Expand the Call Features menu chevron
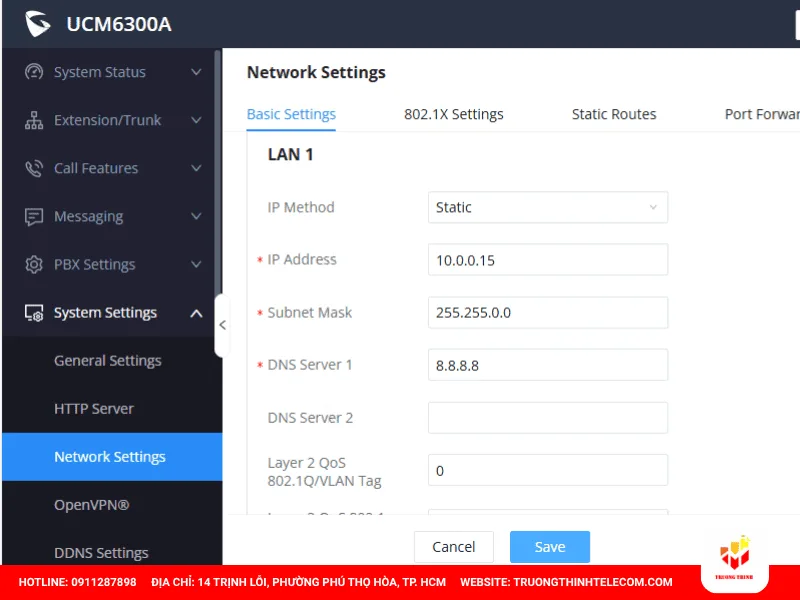Viewport: 800px width, 600px height. (196, 168)
